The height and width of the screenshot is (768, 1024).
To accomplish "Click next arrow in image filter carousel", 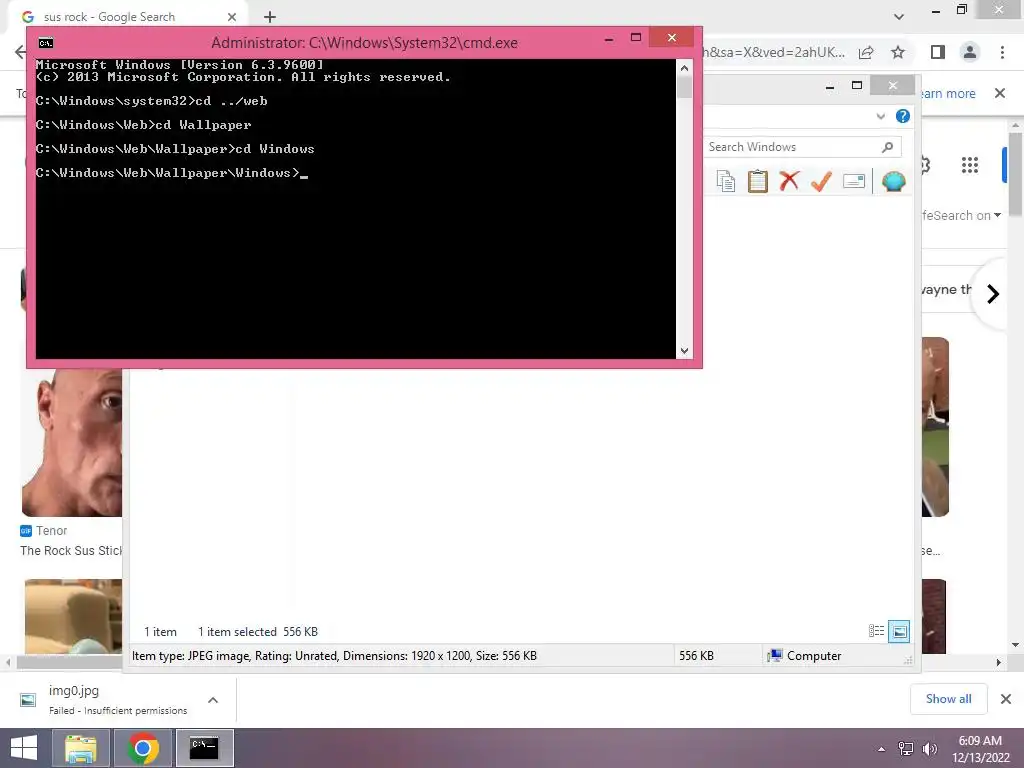I will pos(993,294).
